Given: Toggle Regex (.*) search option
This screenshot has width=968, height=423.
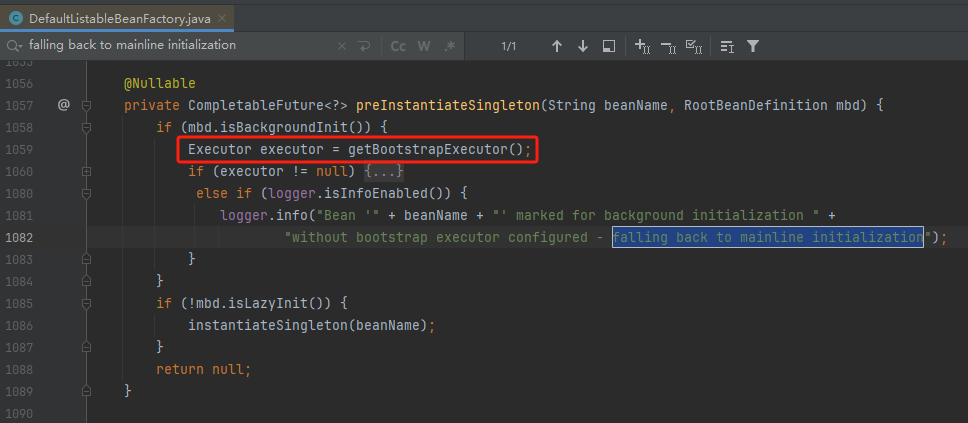Looking at the screenshot, I should pos(449,46).
